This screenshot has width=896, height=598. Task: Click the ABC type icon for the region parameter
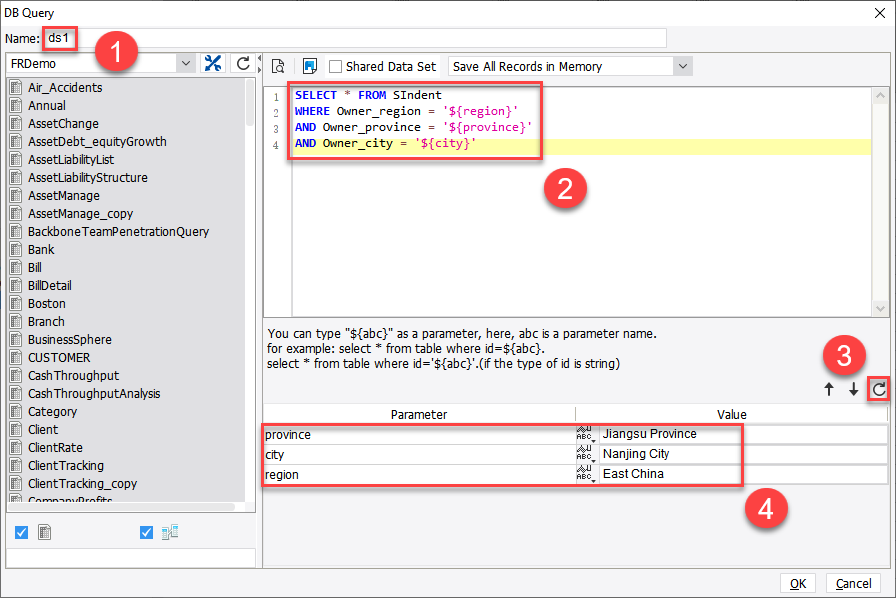tap(585, 473)
